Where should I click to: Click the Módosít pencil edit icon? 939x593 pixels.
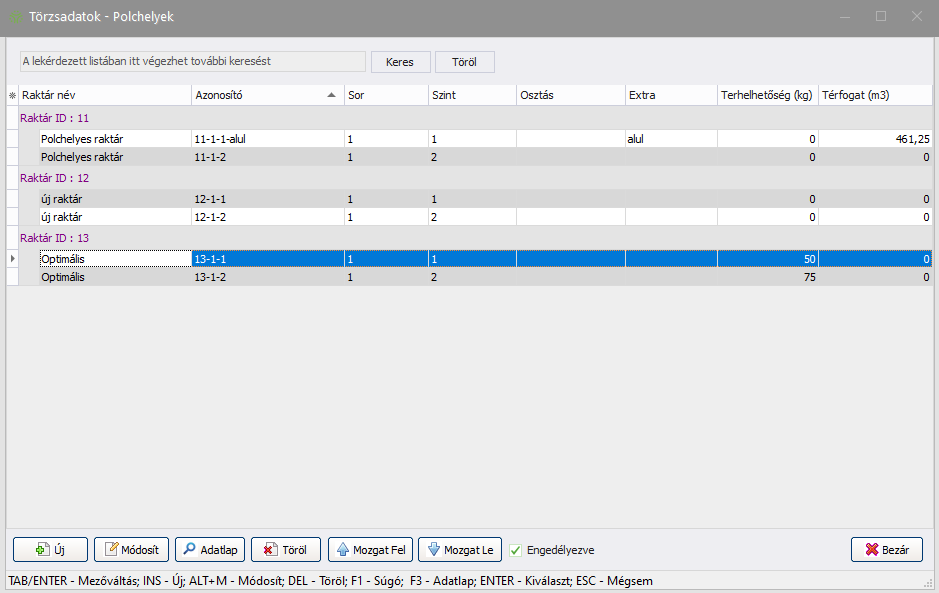pos(111,550)
